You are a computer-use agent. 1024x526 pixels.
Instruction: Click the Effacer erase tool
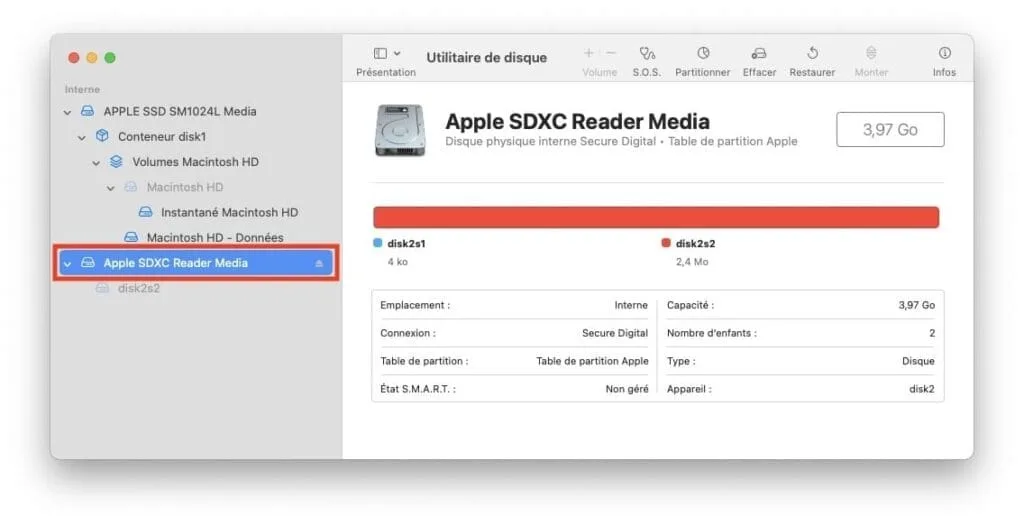click(x=759, y=61)
